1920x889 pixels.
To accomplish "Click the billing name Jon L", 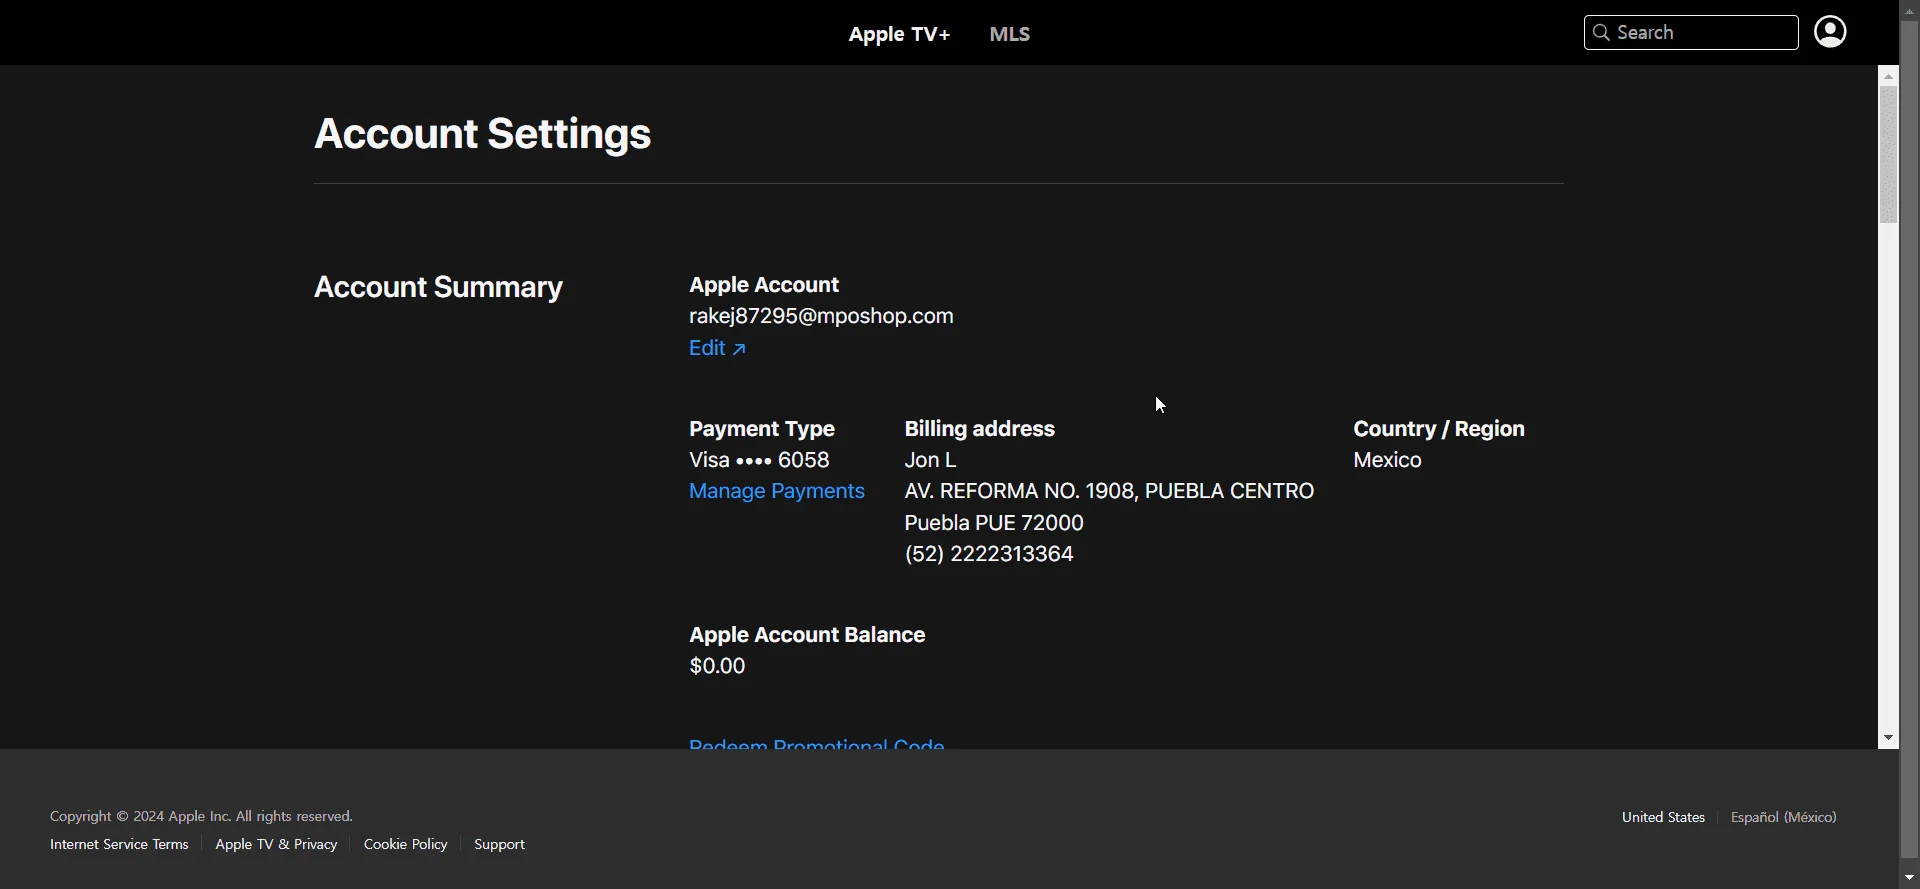I will point(930,460).
